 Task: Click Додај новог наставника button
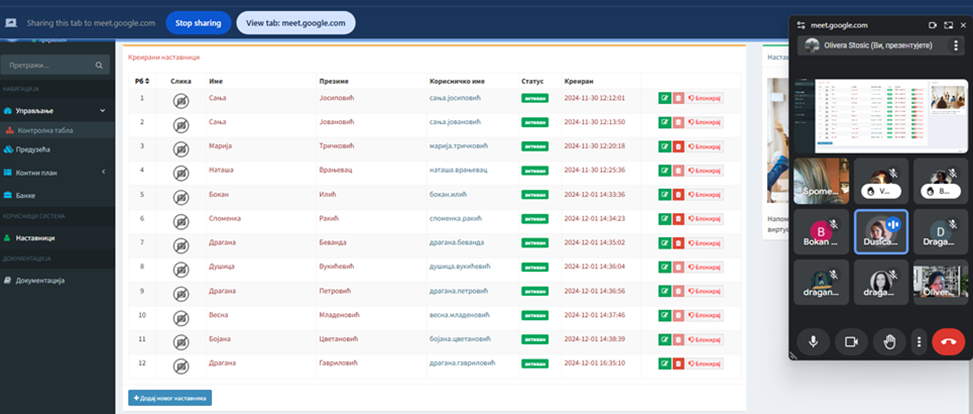pyautogui.click(x=170, y=398)
